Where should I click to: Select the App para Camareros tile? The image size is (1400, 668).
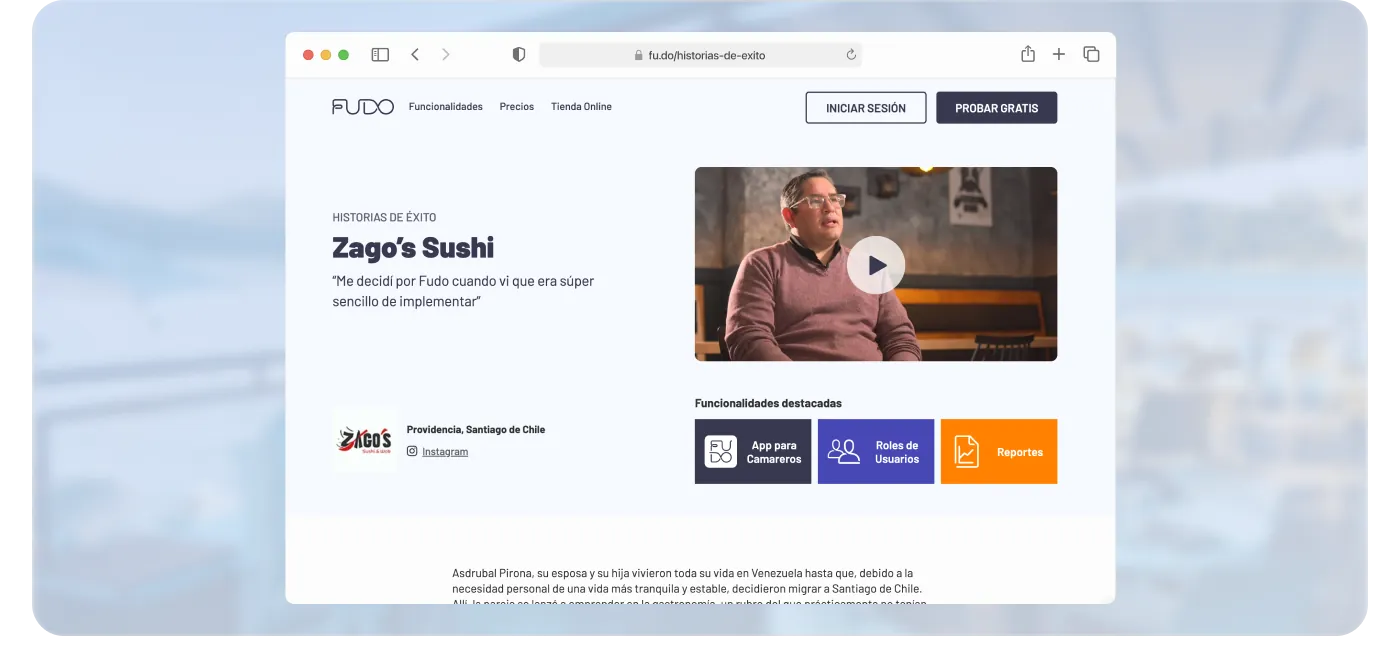(x=753, y=452)
